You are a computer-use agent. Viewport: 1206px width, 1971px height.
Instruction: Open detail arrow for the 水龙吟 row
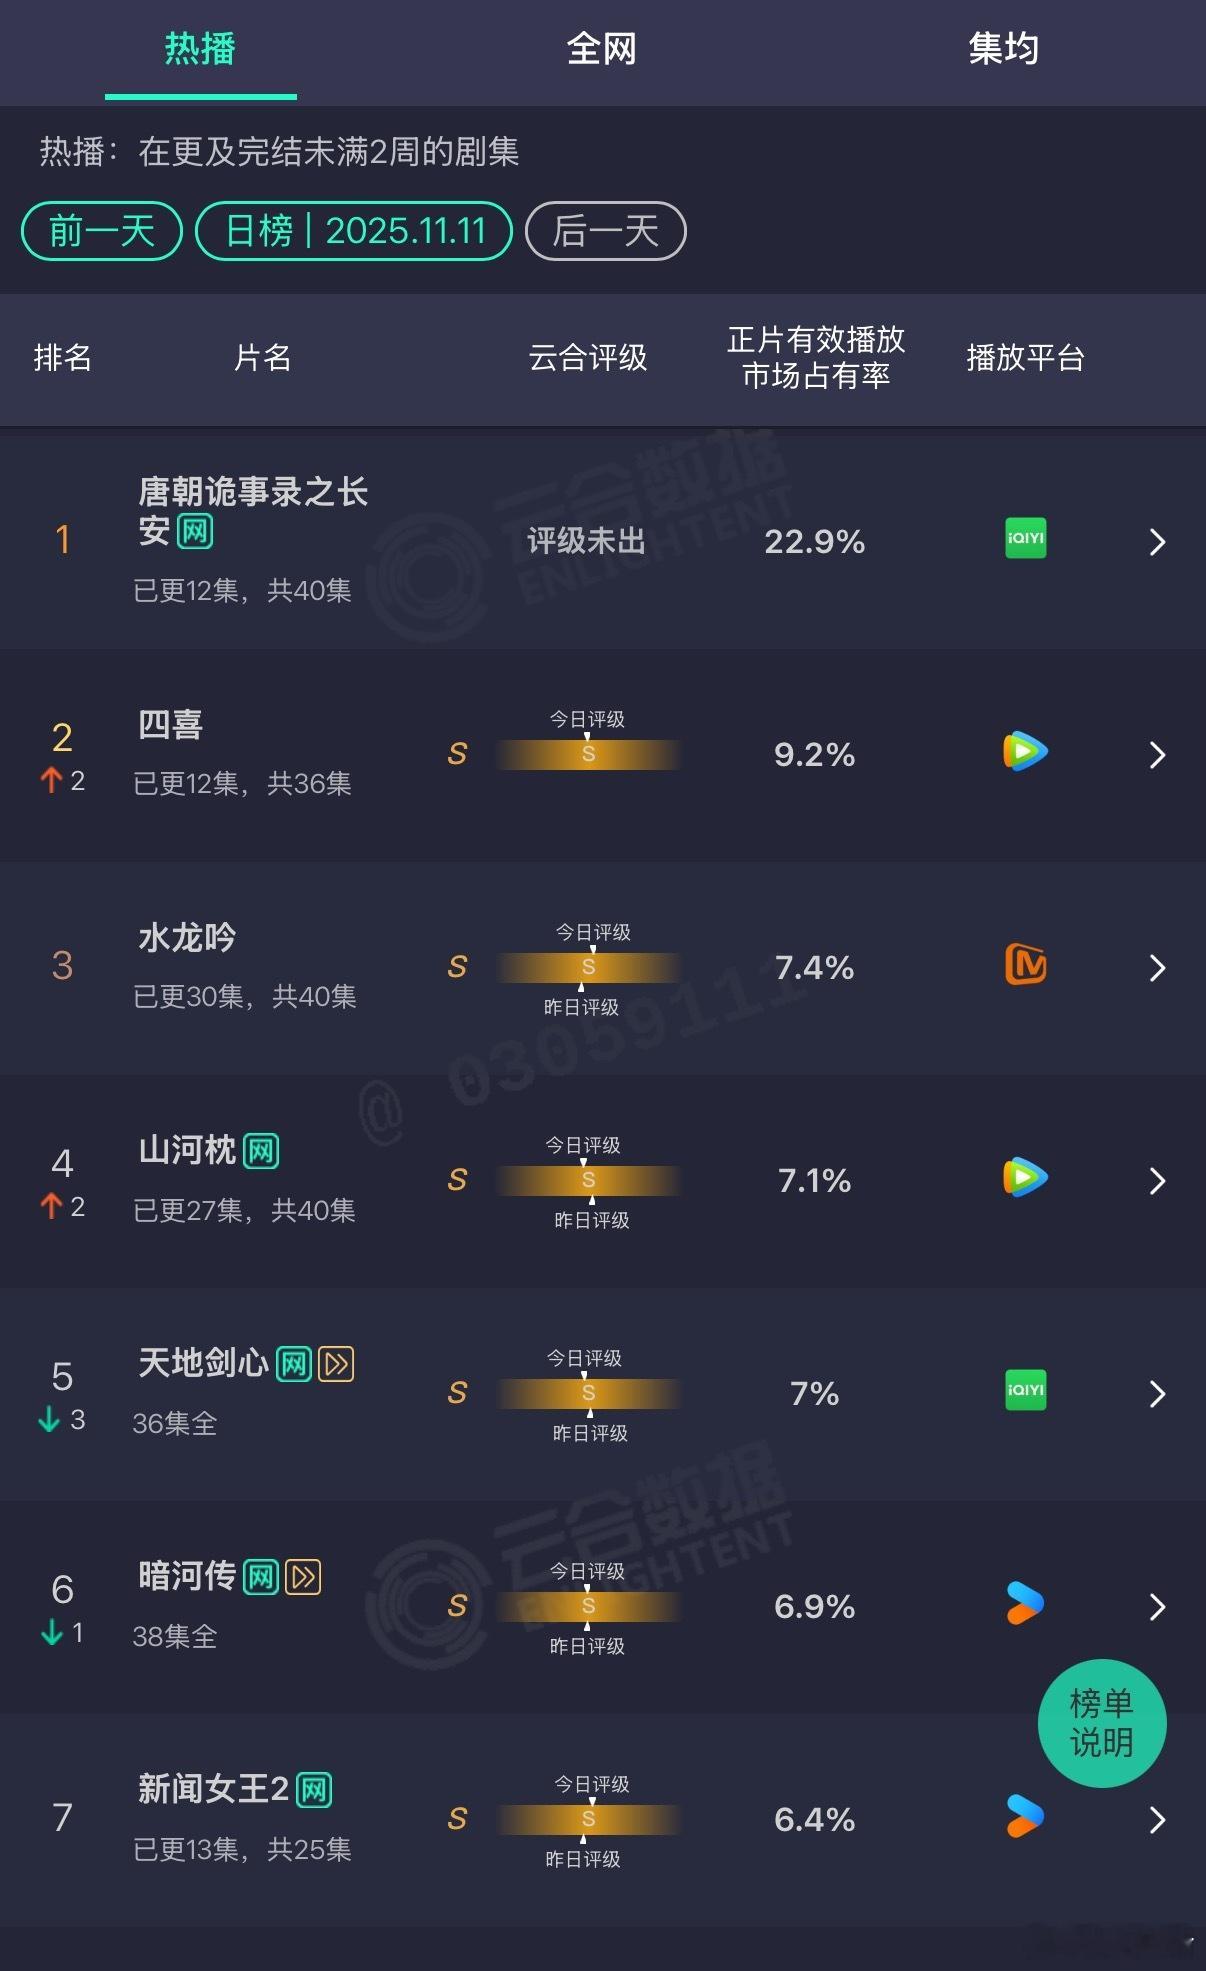1157,968
